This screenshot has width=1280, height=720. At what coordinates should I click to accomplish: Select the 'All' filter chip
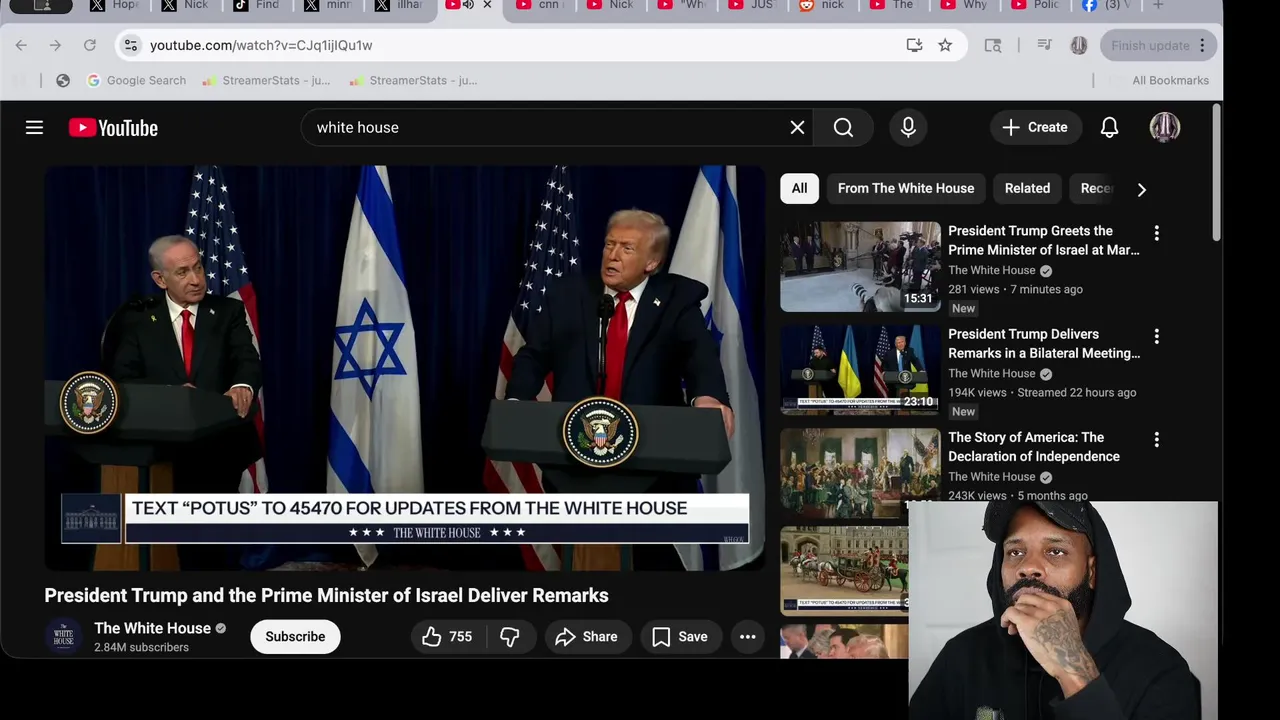pyautogui.click(x=799, y=188)
